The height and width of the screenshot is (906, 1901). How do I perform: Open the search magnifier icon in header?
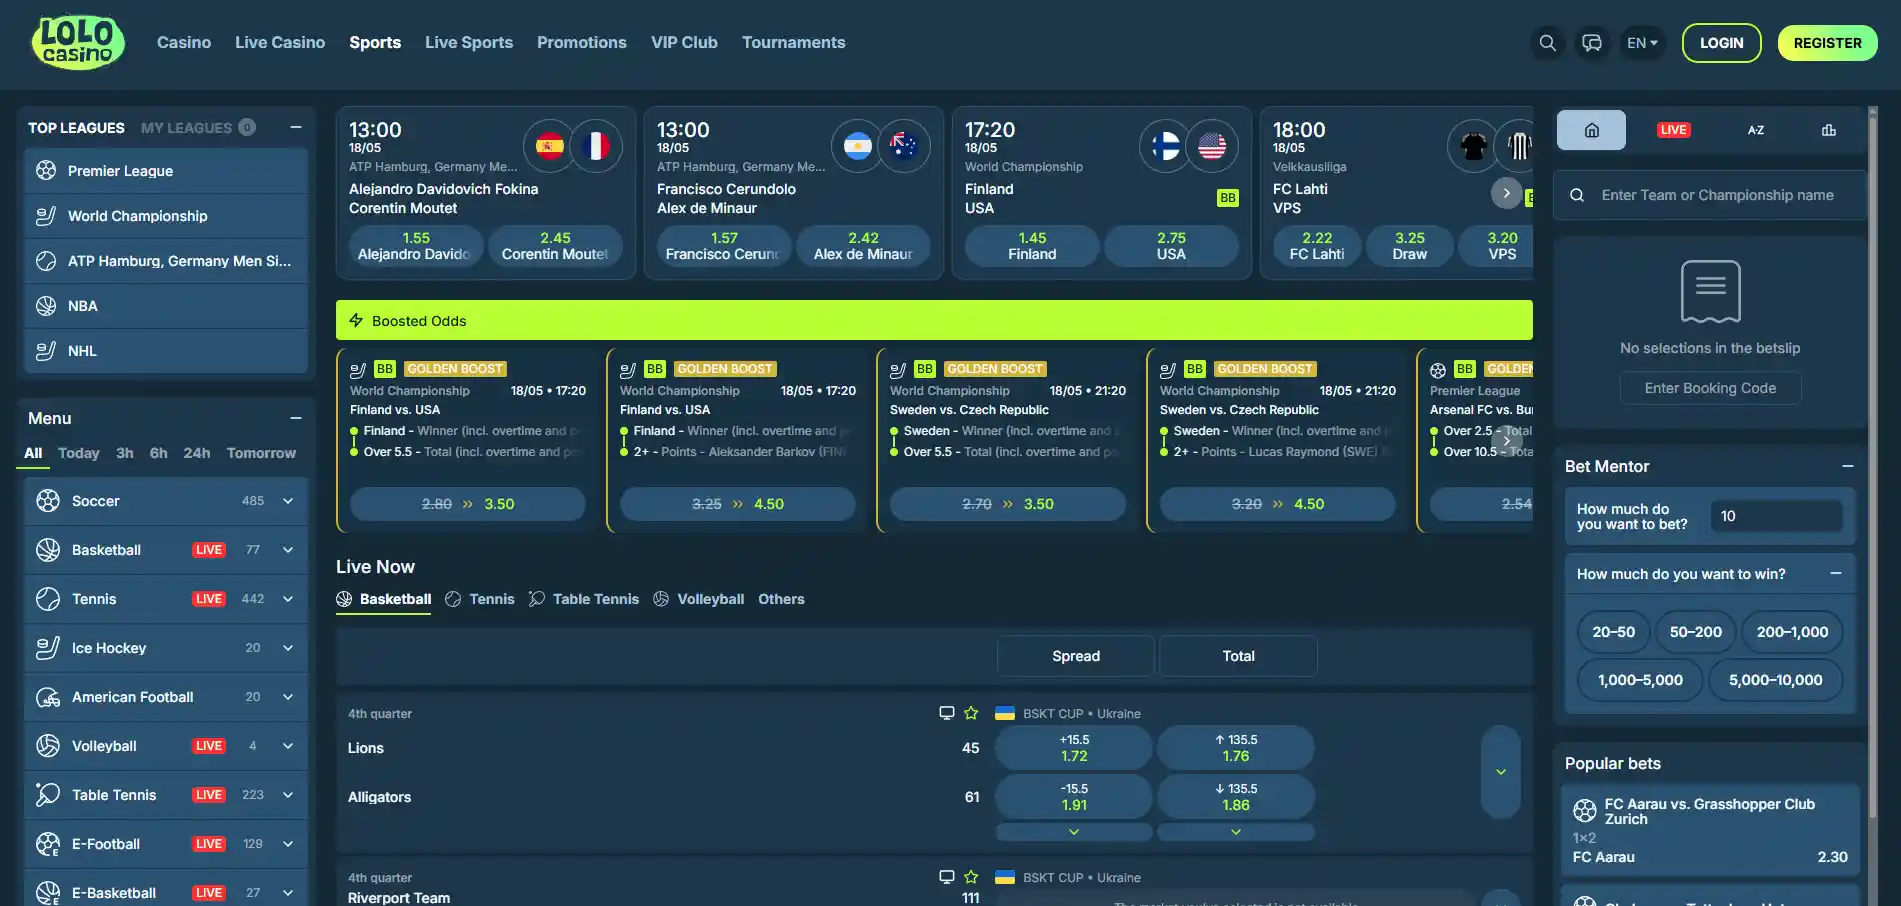pyautogui.click(x=1547, y=43)
